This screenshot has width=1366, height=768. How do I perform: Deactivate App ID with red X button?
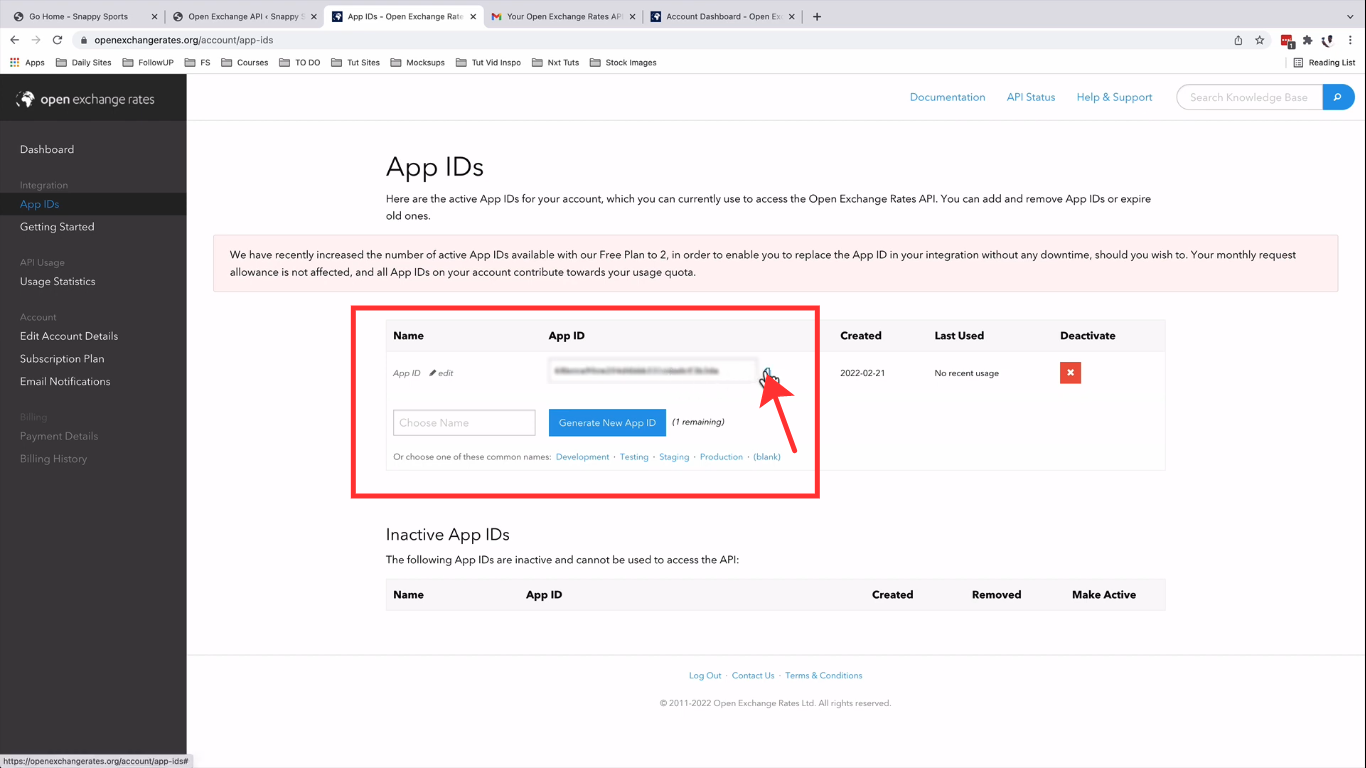coord(1071,373)
